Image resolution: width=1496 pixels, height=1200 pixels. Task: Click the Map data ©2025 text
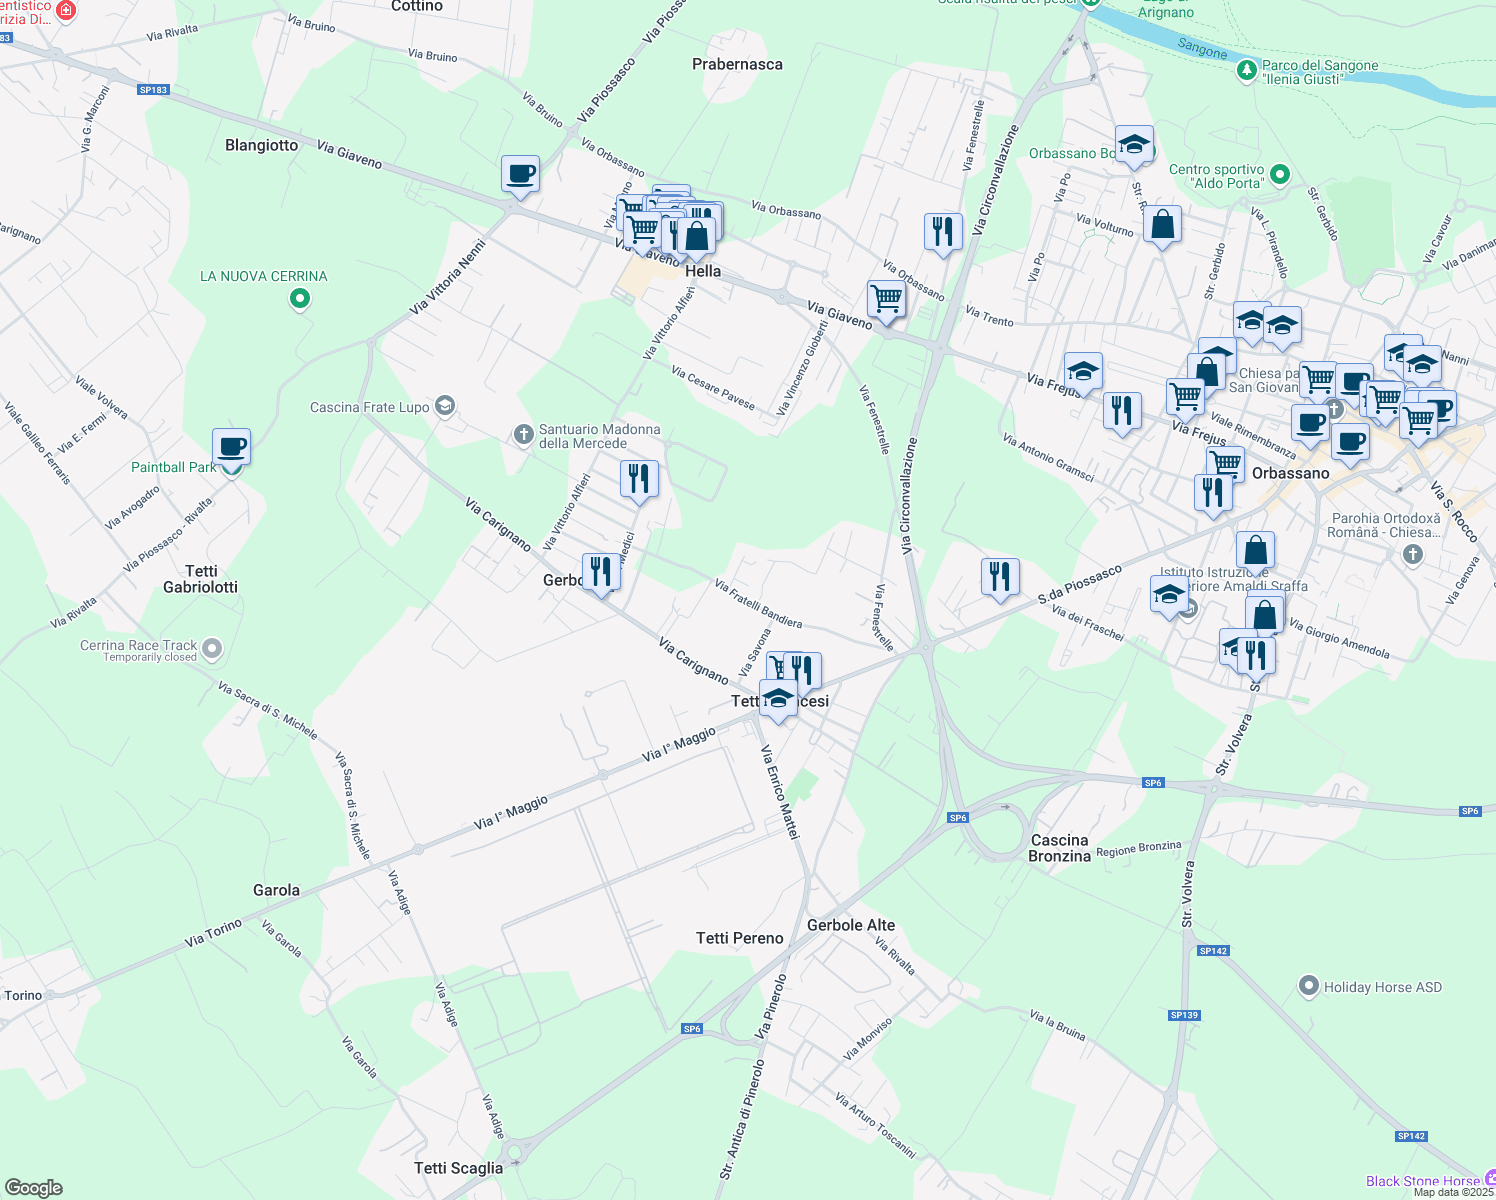point(1454,1192)
